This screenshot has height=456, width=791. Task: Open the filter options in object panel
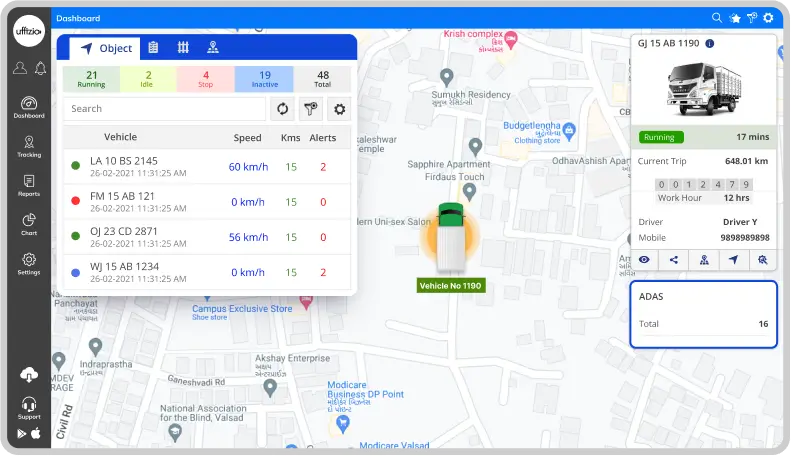tap(311, 109)
